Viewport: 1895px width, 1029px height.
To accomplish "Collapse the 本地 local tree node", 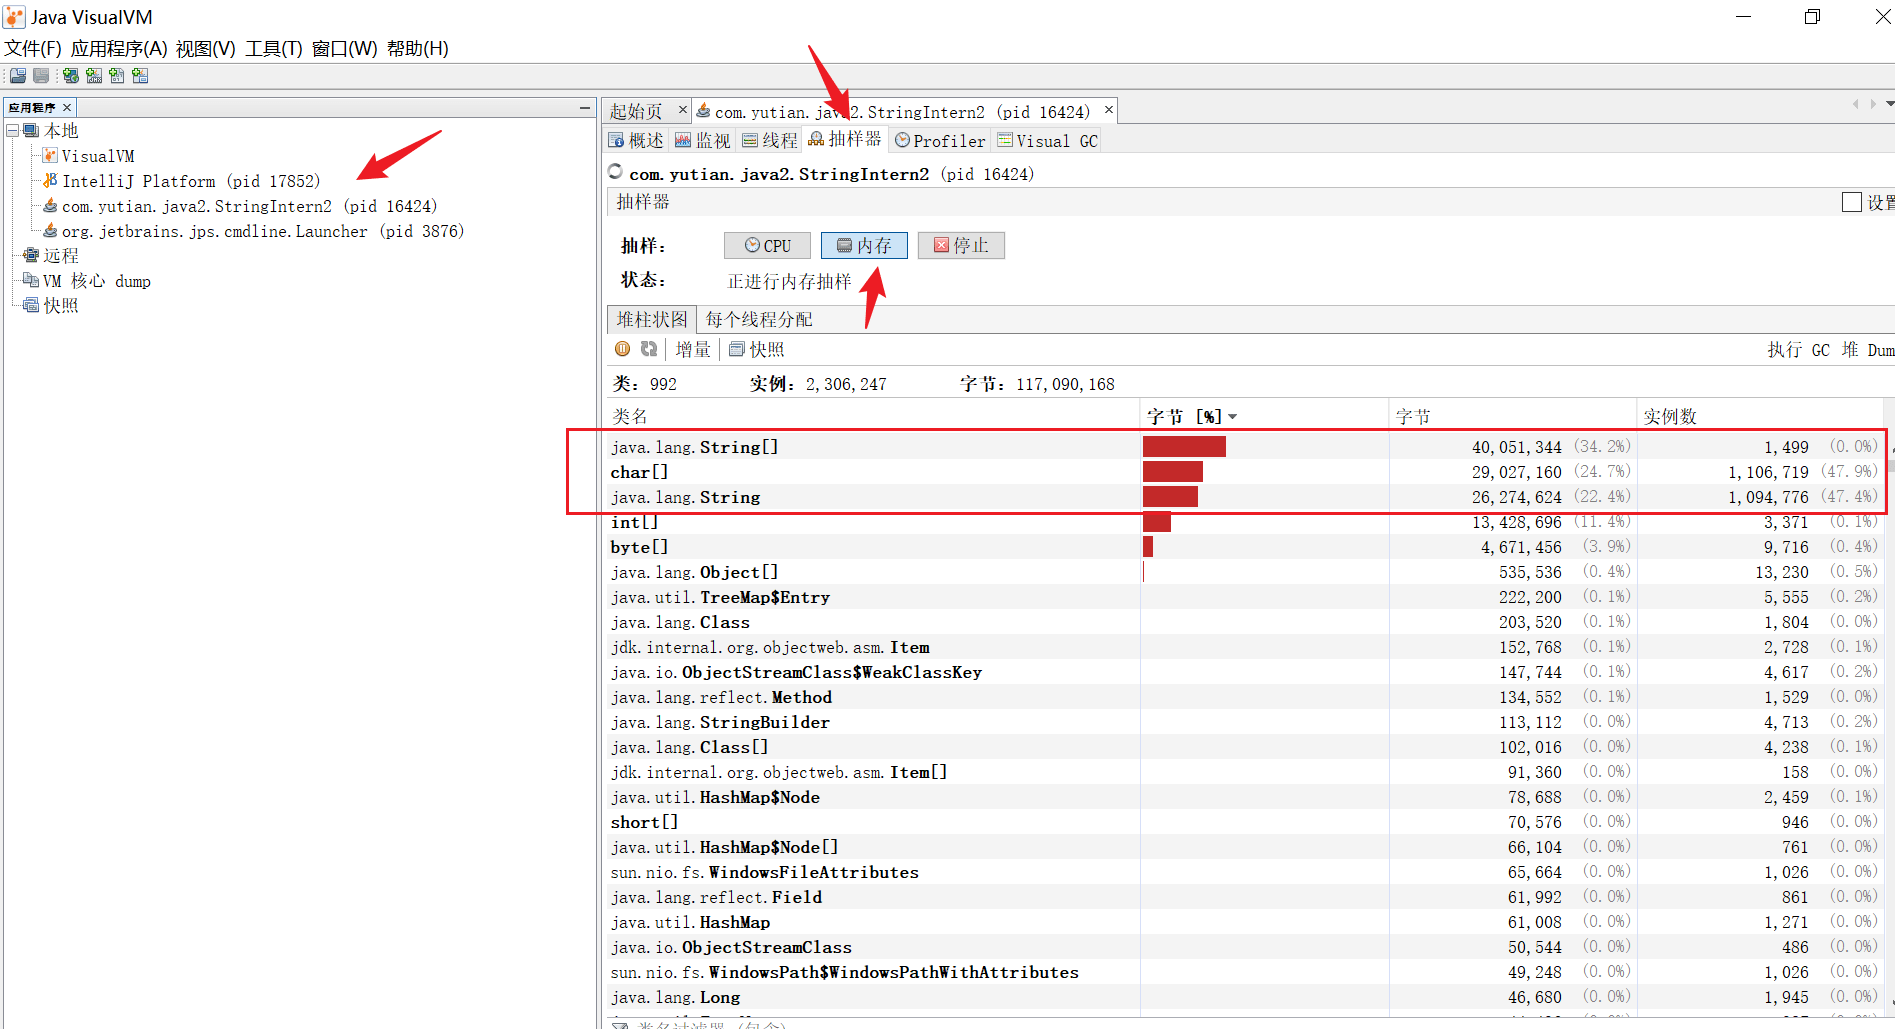I will pyautogui.click(x=13, y=131).
